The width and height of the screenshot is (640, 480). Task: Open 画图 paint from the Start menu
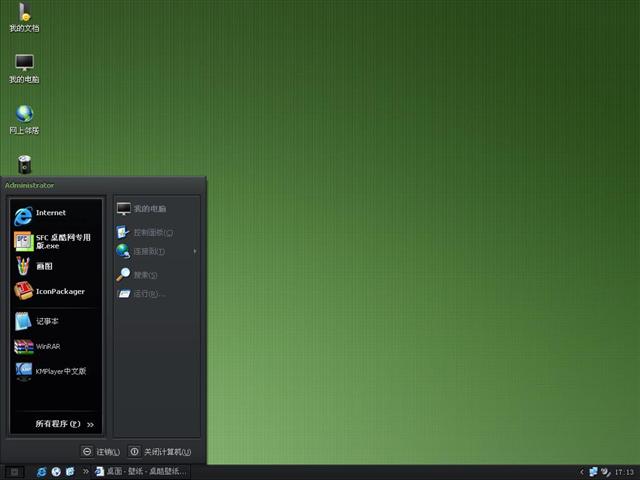click(55, 266)
